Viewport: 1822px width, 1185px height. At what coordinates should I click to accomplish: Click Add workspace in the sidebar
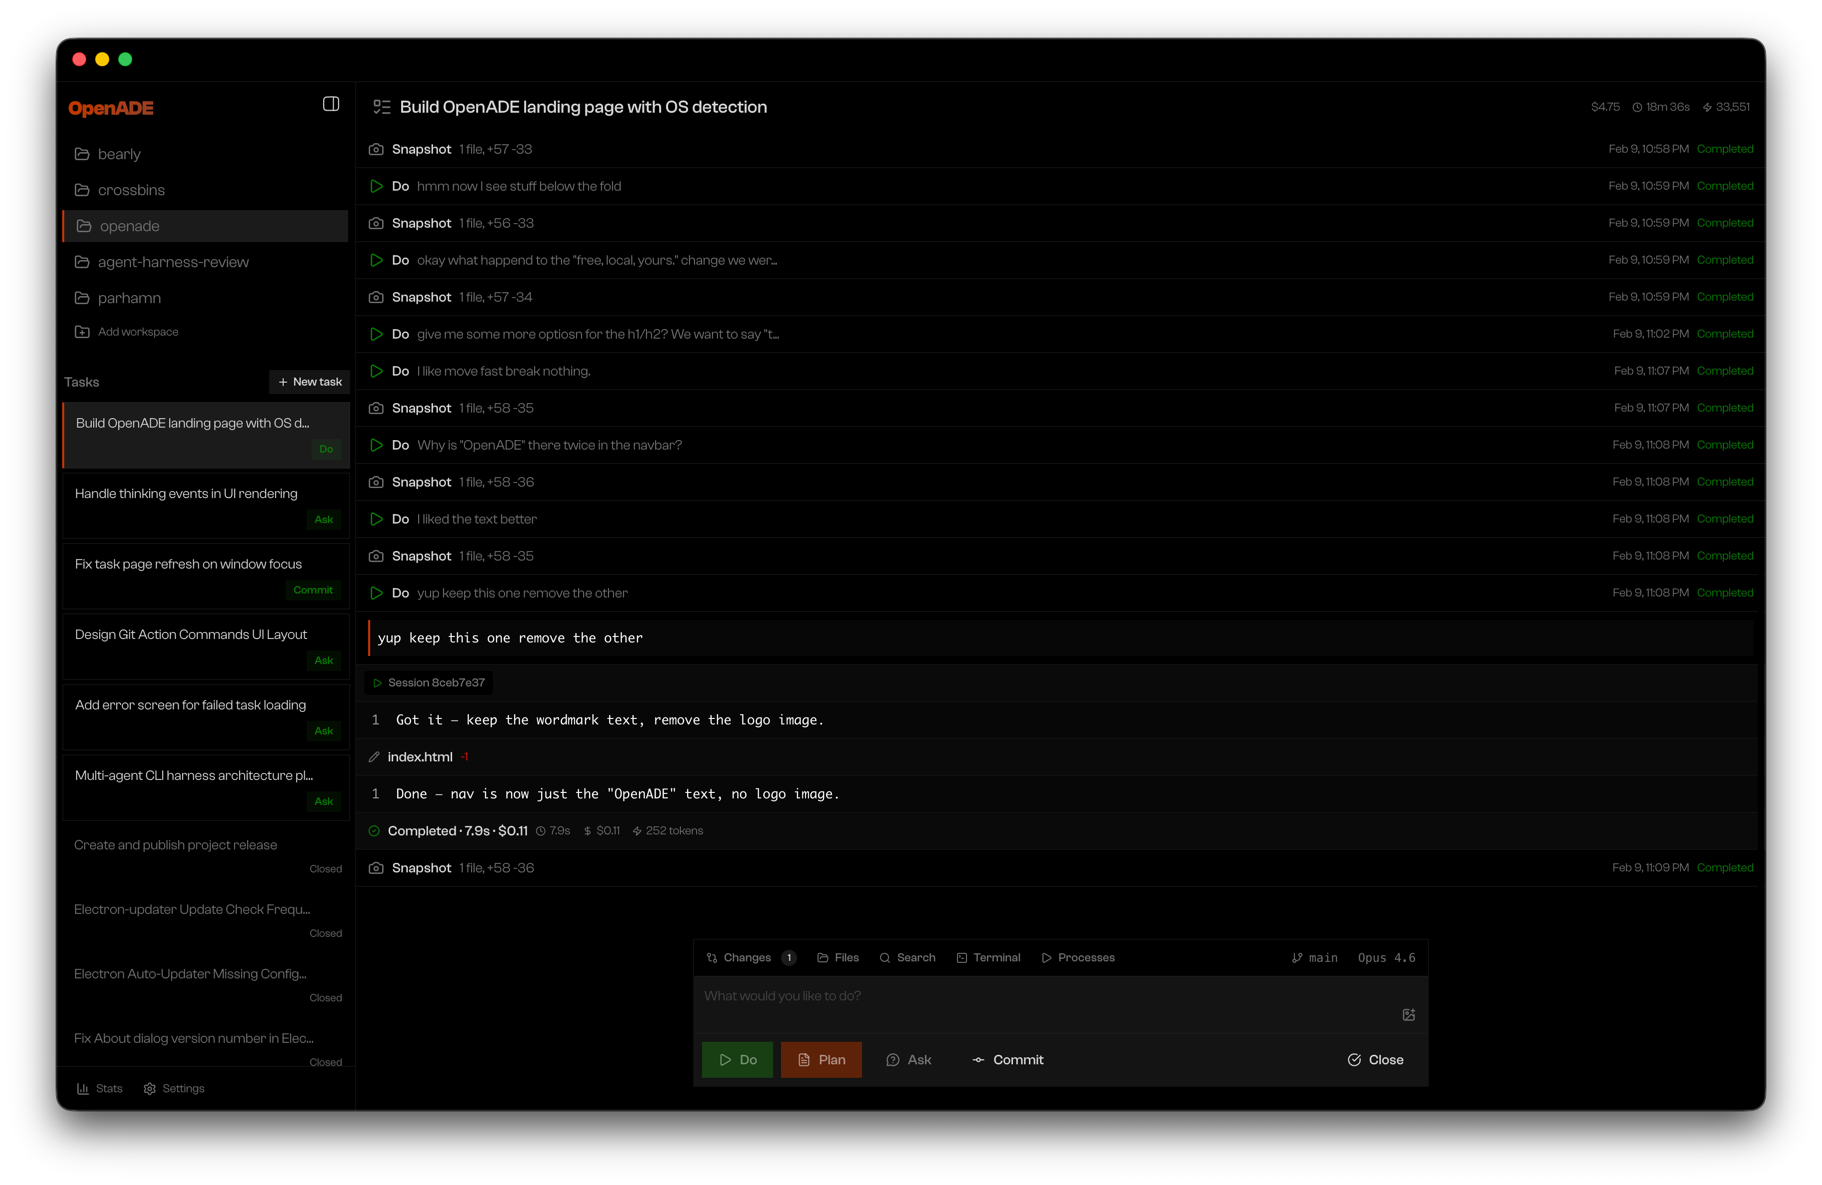[x=137, y=331]
